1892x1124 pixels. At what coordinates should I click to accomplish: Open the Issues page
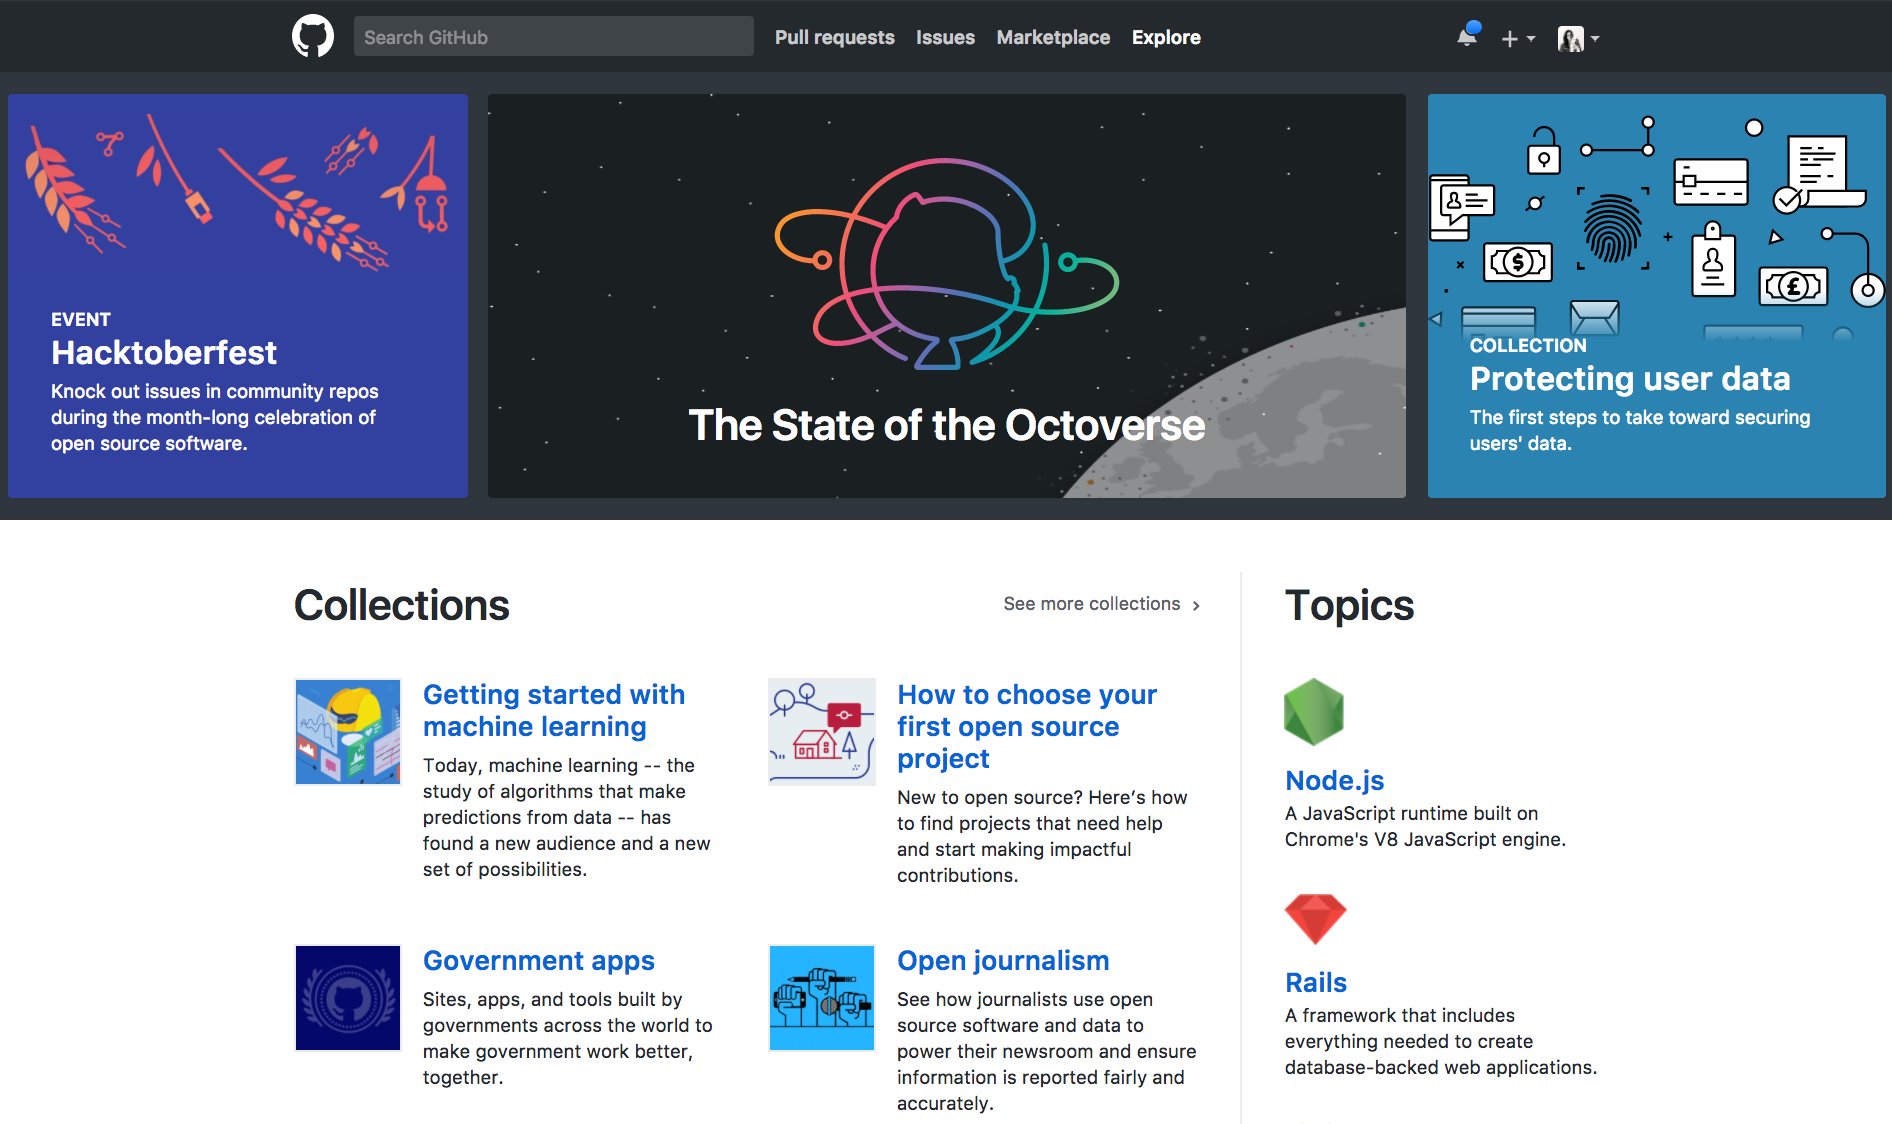945,37
